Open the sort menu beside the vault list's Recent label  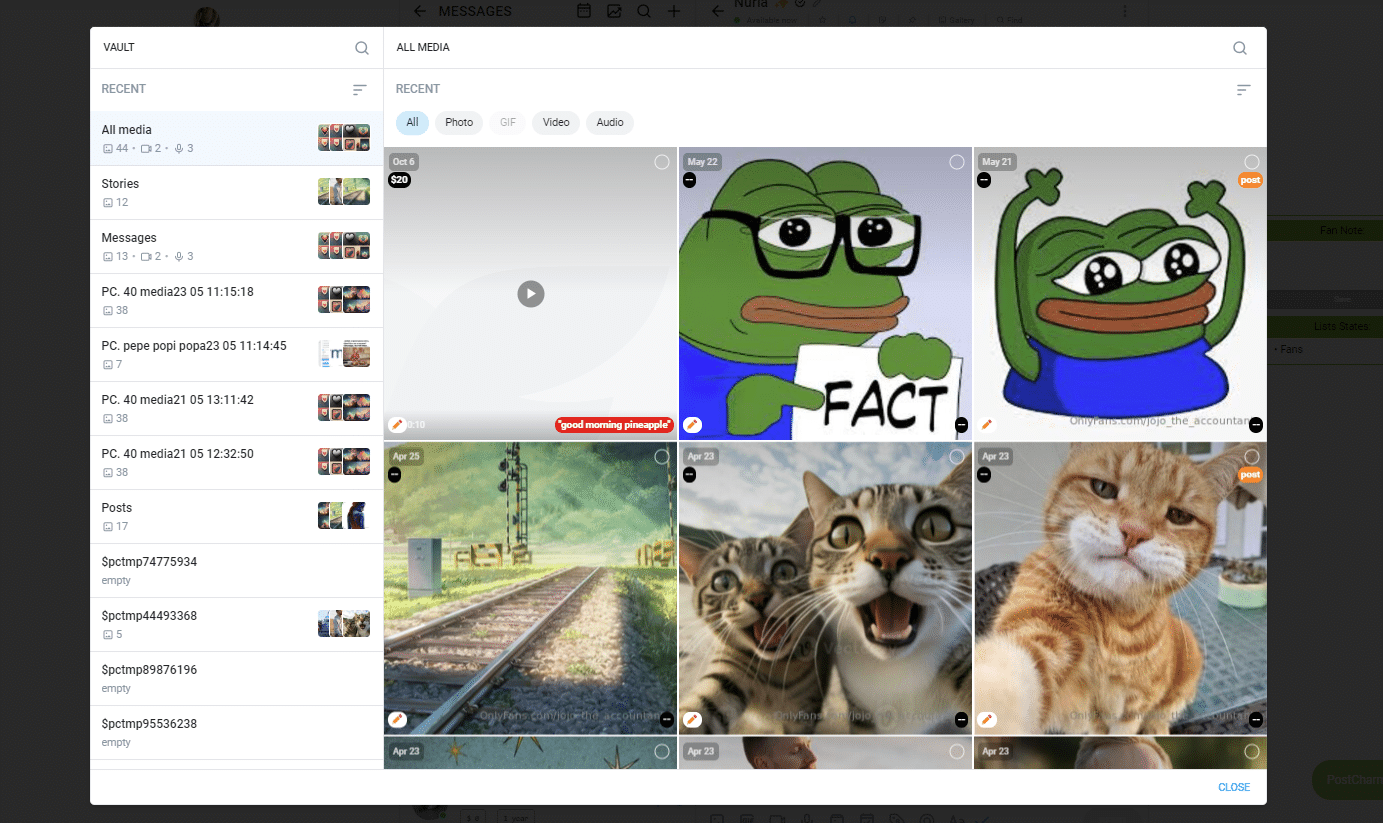pyautogui.click(x=360, y=89)
